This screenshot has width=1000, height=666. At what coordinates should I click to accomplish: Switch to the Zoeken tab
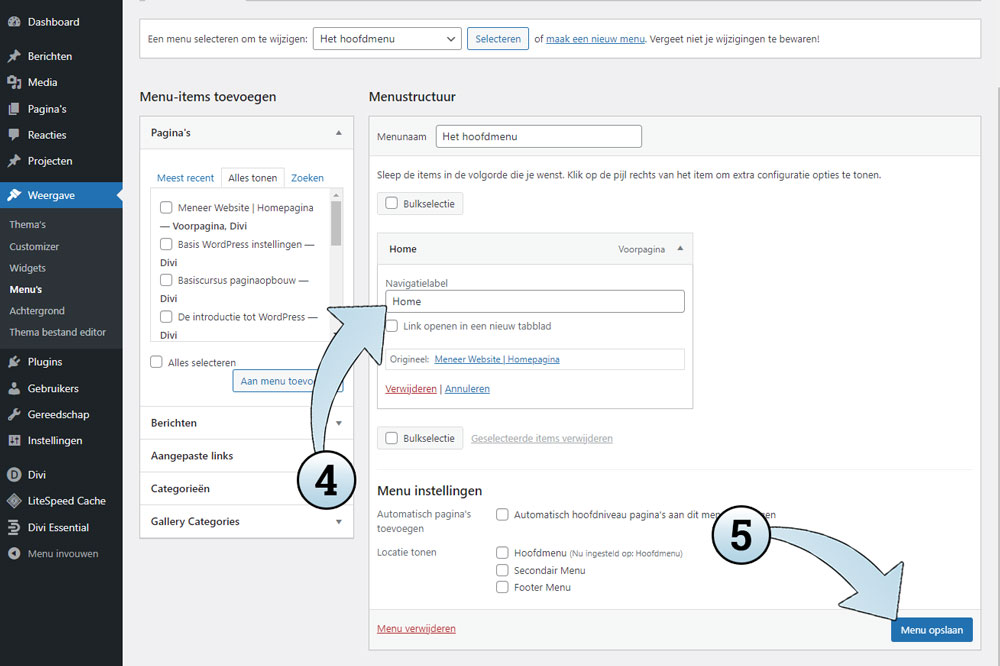click(307, 178)
